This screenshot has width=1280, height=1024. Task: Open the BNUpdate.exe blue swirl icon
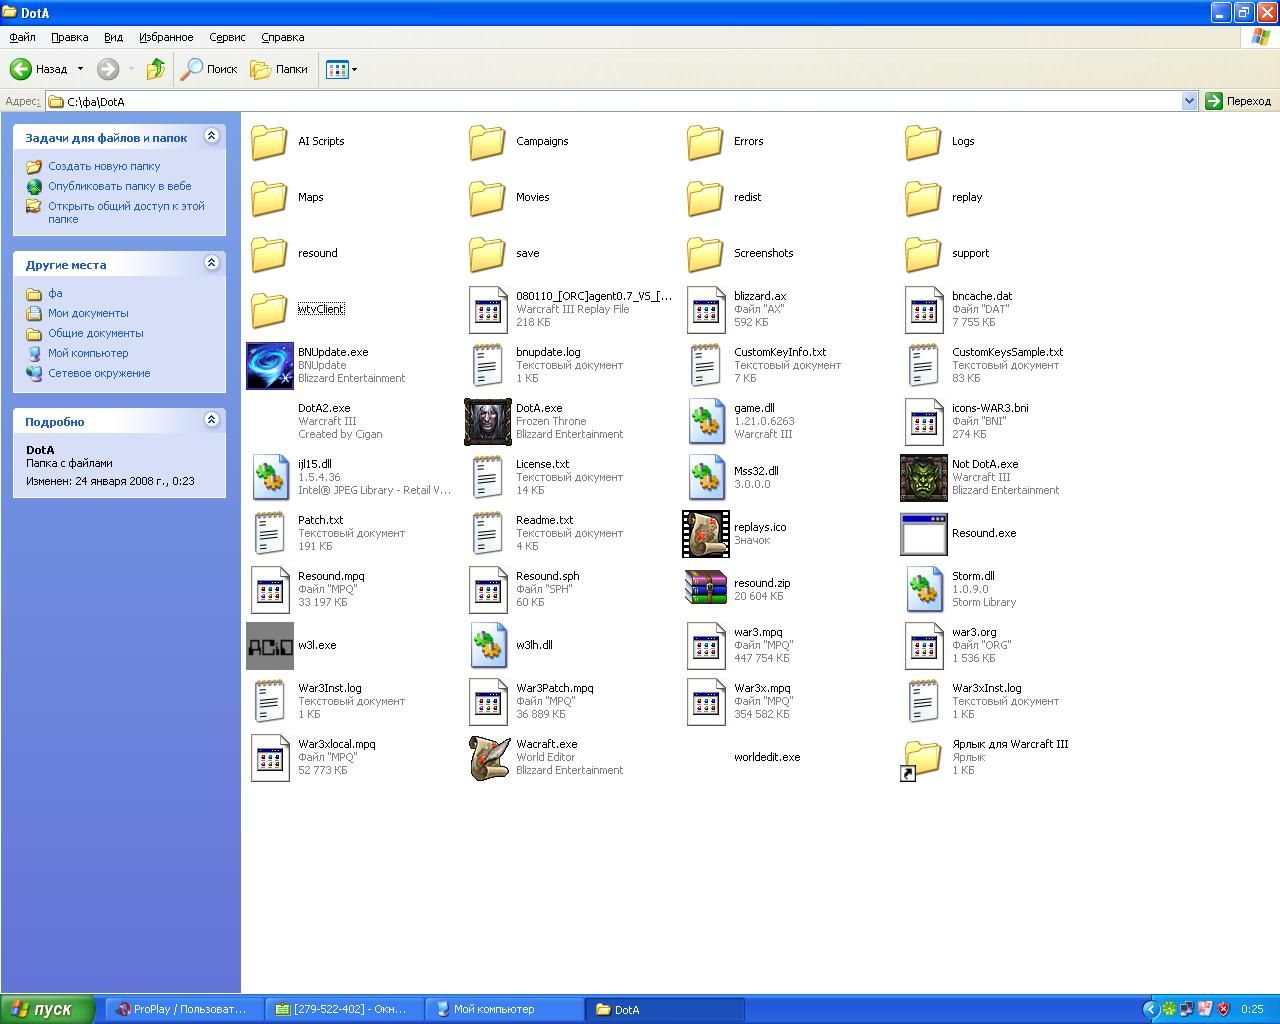(270, 365)
